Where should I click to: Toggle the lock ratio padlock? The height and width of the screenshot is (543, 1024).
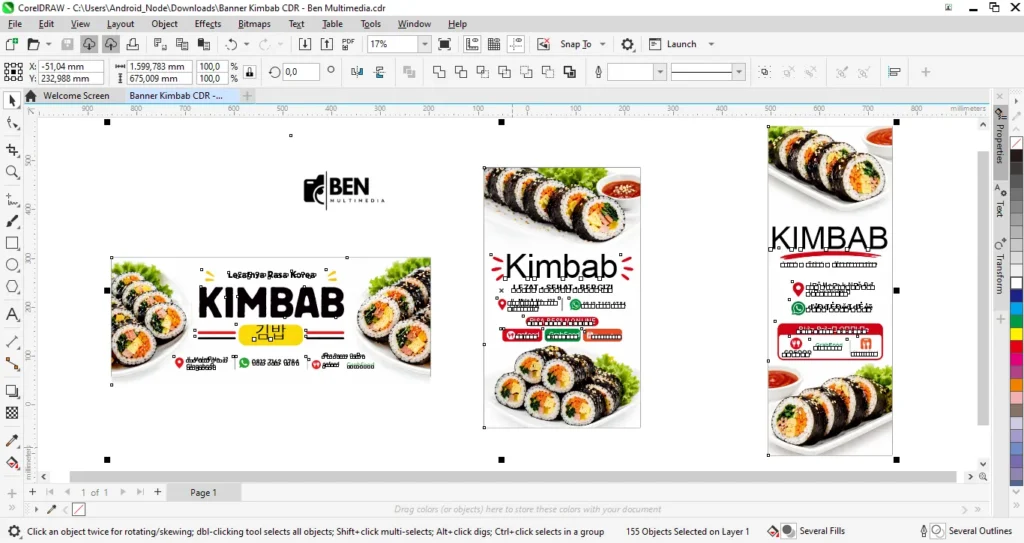(x=249, y=72)
